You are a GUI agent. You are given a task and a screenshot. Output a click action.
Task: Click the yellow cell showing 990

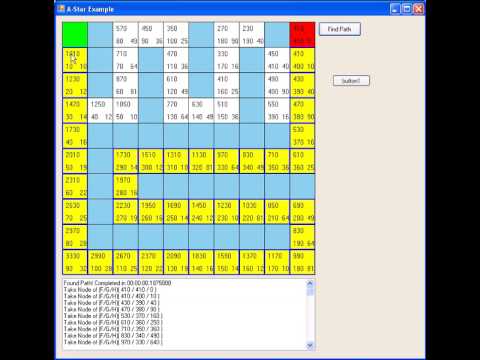302,263
